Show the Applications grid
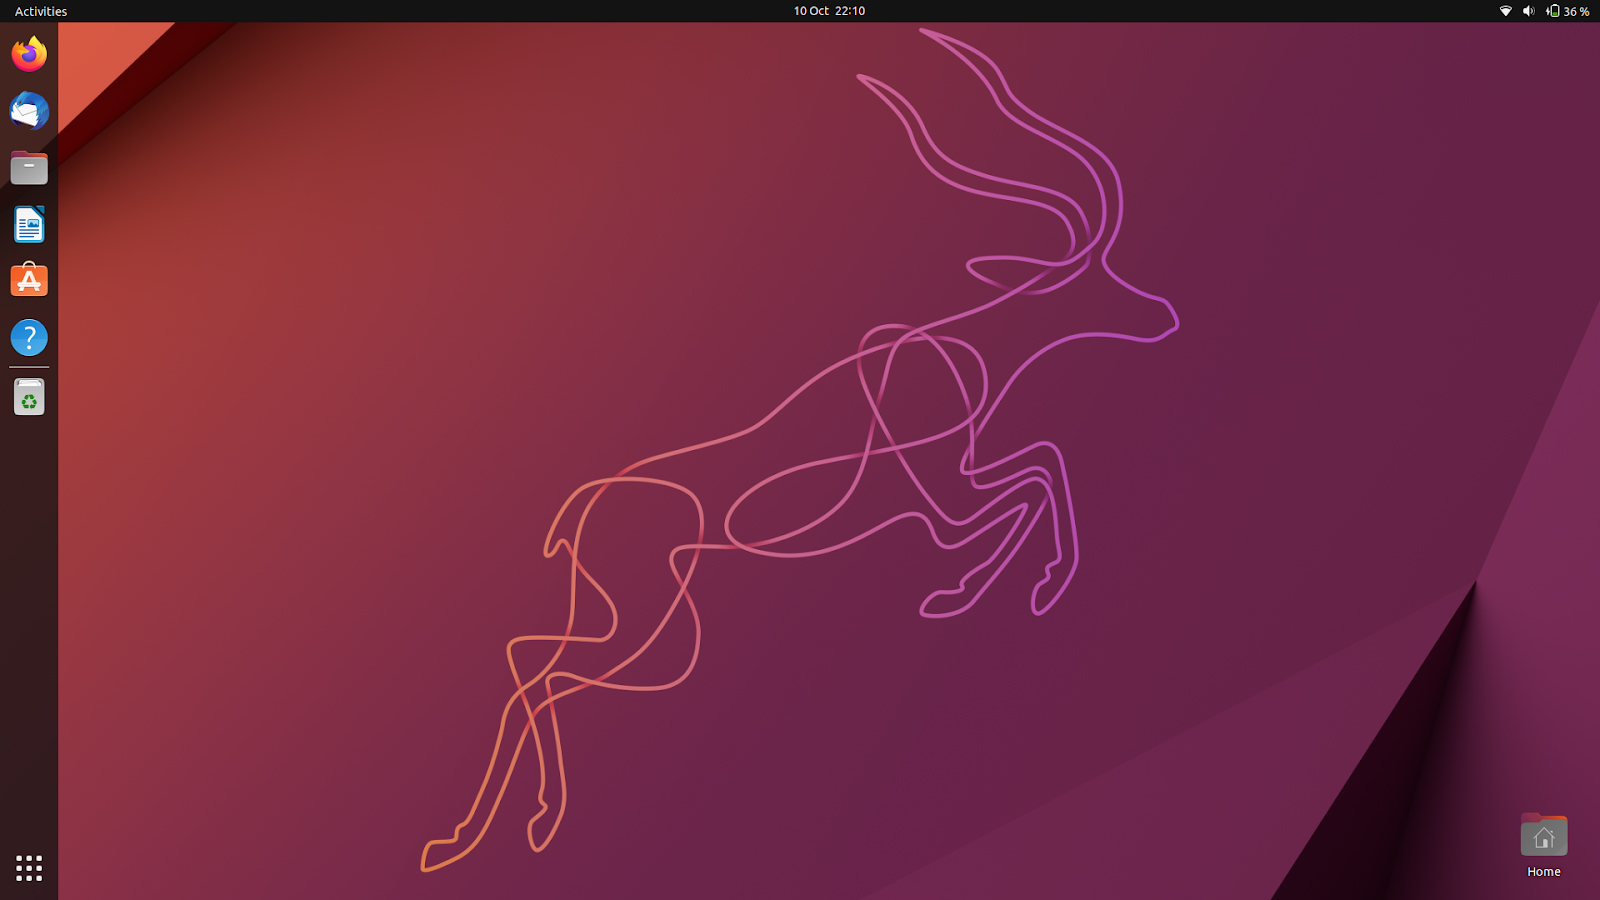Viewport: 1600px width, 900px height. pos(28,868)
